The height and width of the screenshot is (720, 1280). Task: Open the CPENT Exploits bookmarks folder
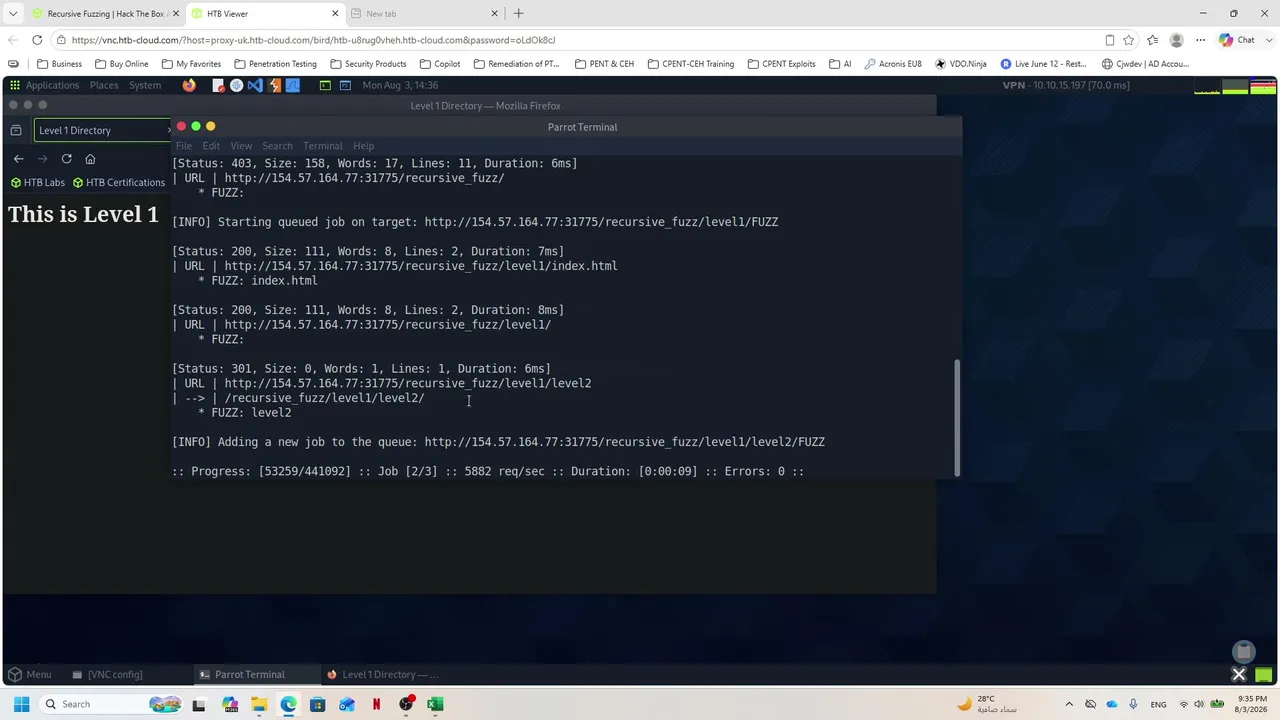(x=781, y=64)
